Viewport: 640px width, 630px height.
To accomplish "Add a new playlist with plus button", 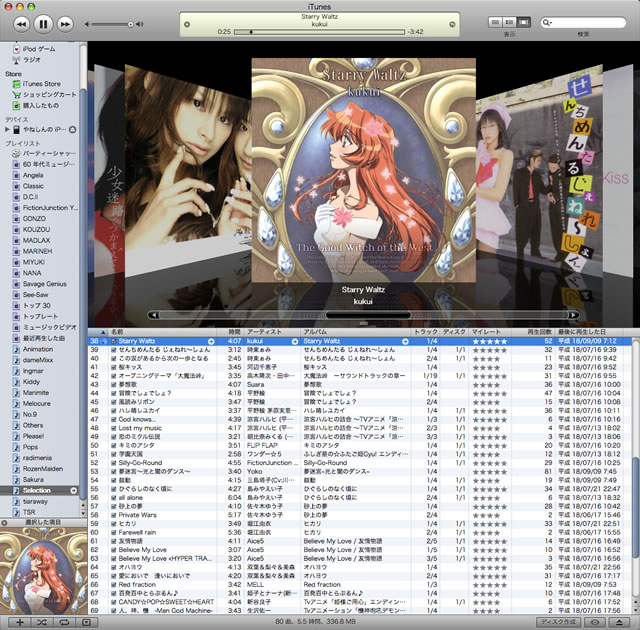I will pos(20,622).
